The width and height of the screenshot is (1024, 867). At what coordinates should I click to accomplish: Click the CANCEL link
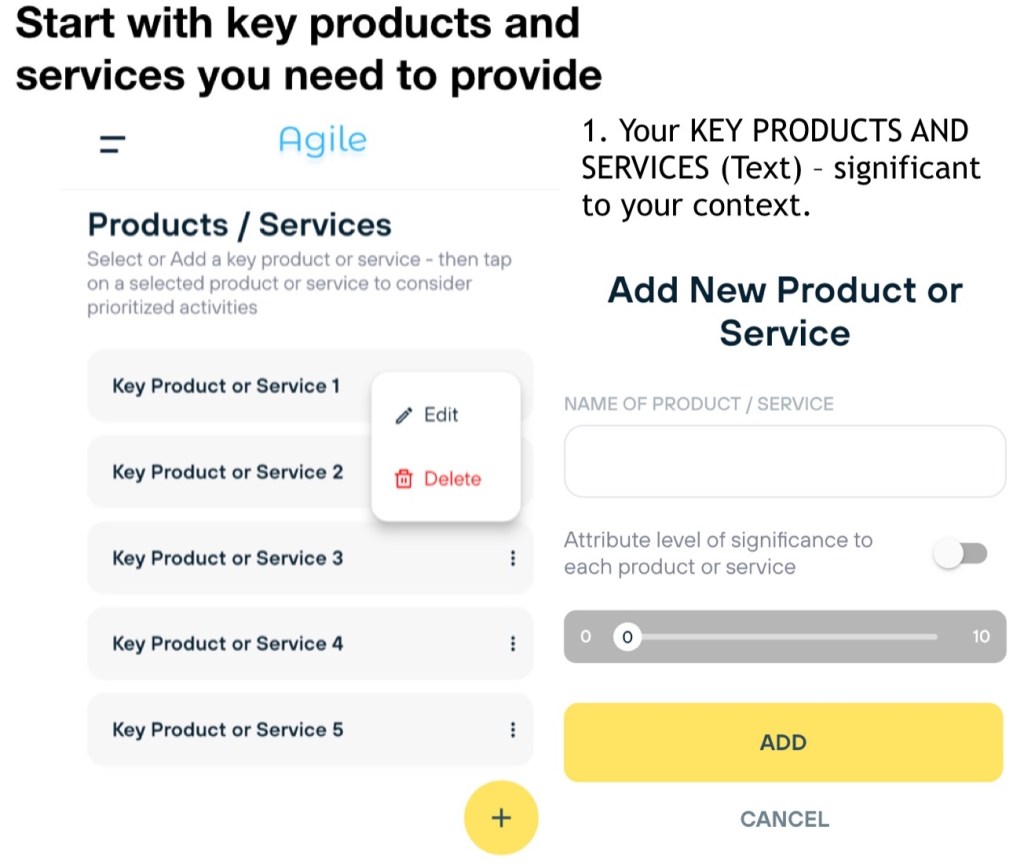click(x=784, y=819)
